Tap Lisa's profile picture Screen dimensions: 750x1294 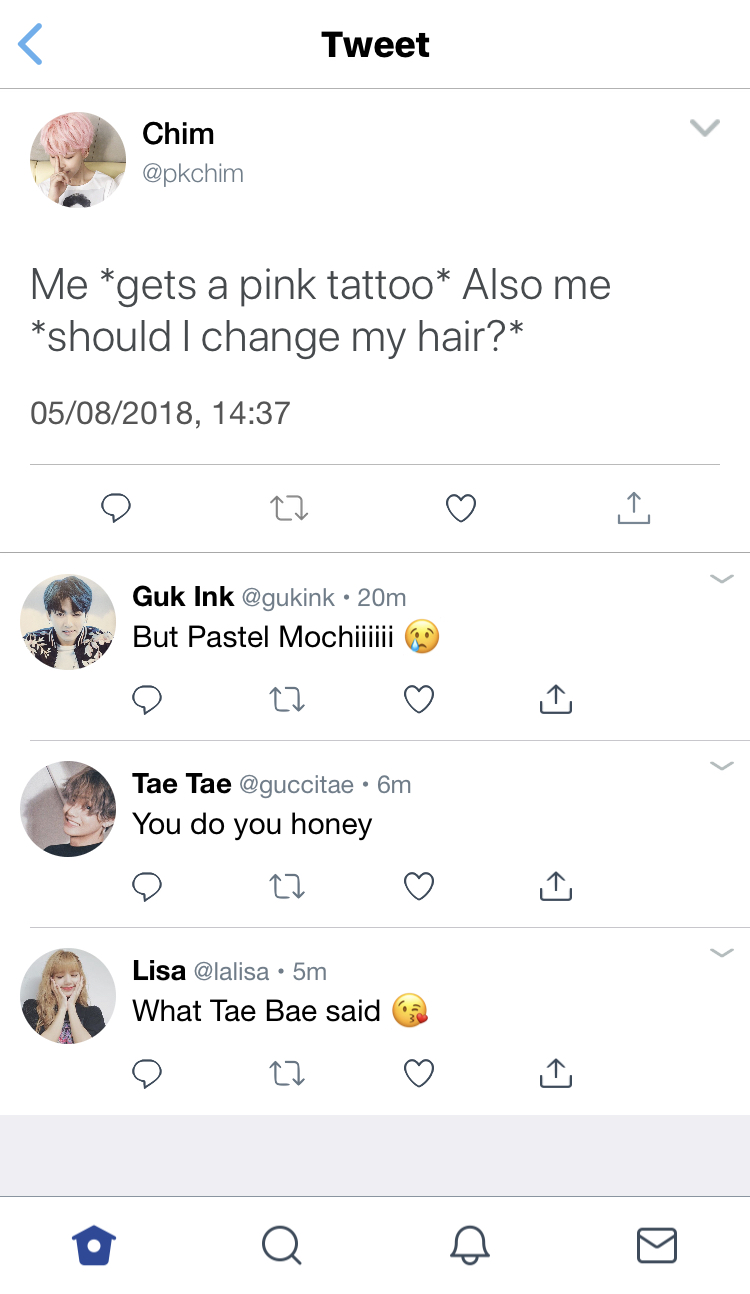click(68, 996)
